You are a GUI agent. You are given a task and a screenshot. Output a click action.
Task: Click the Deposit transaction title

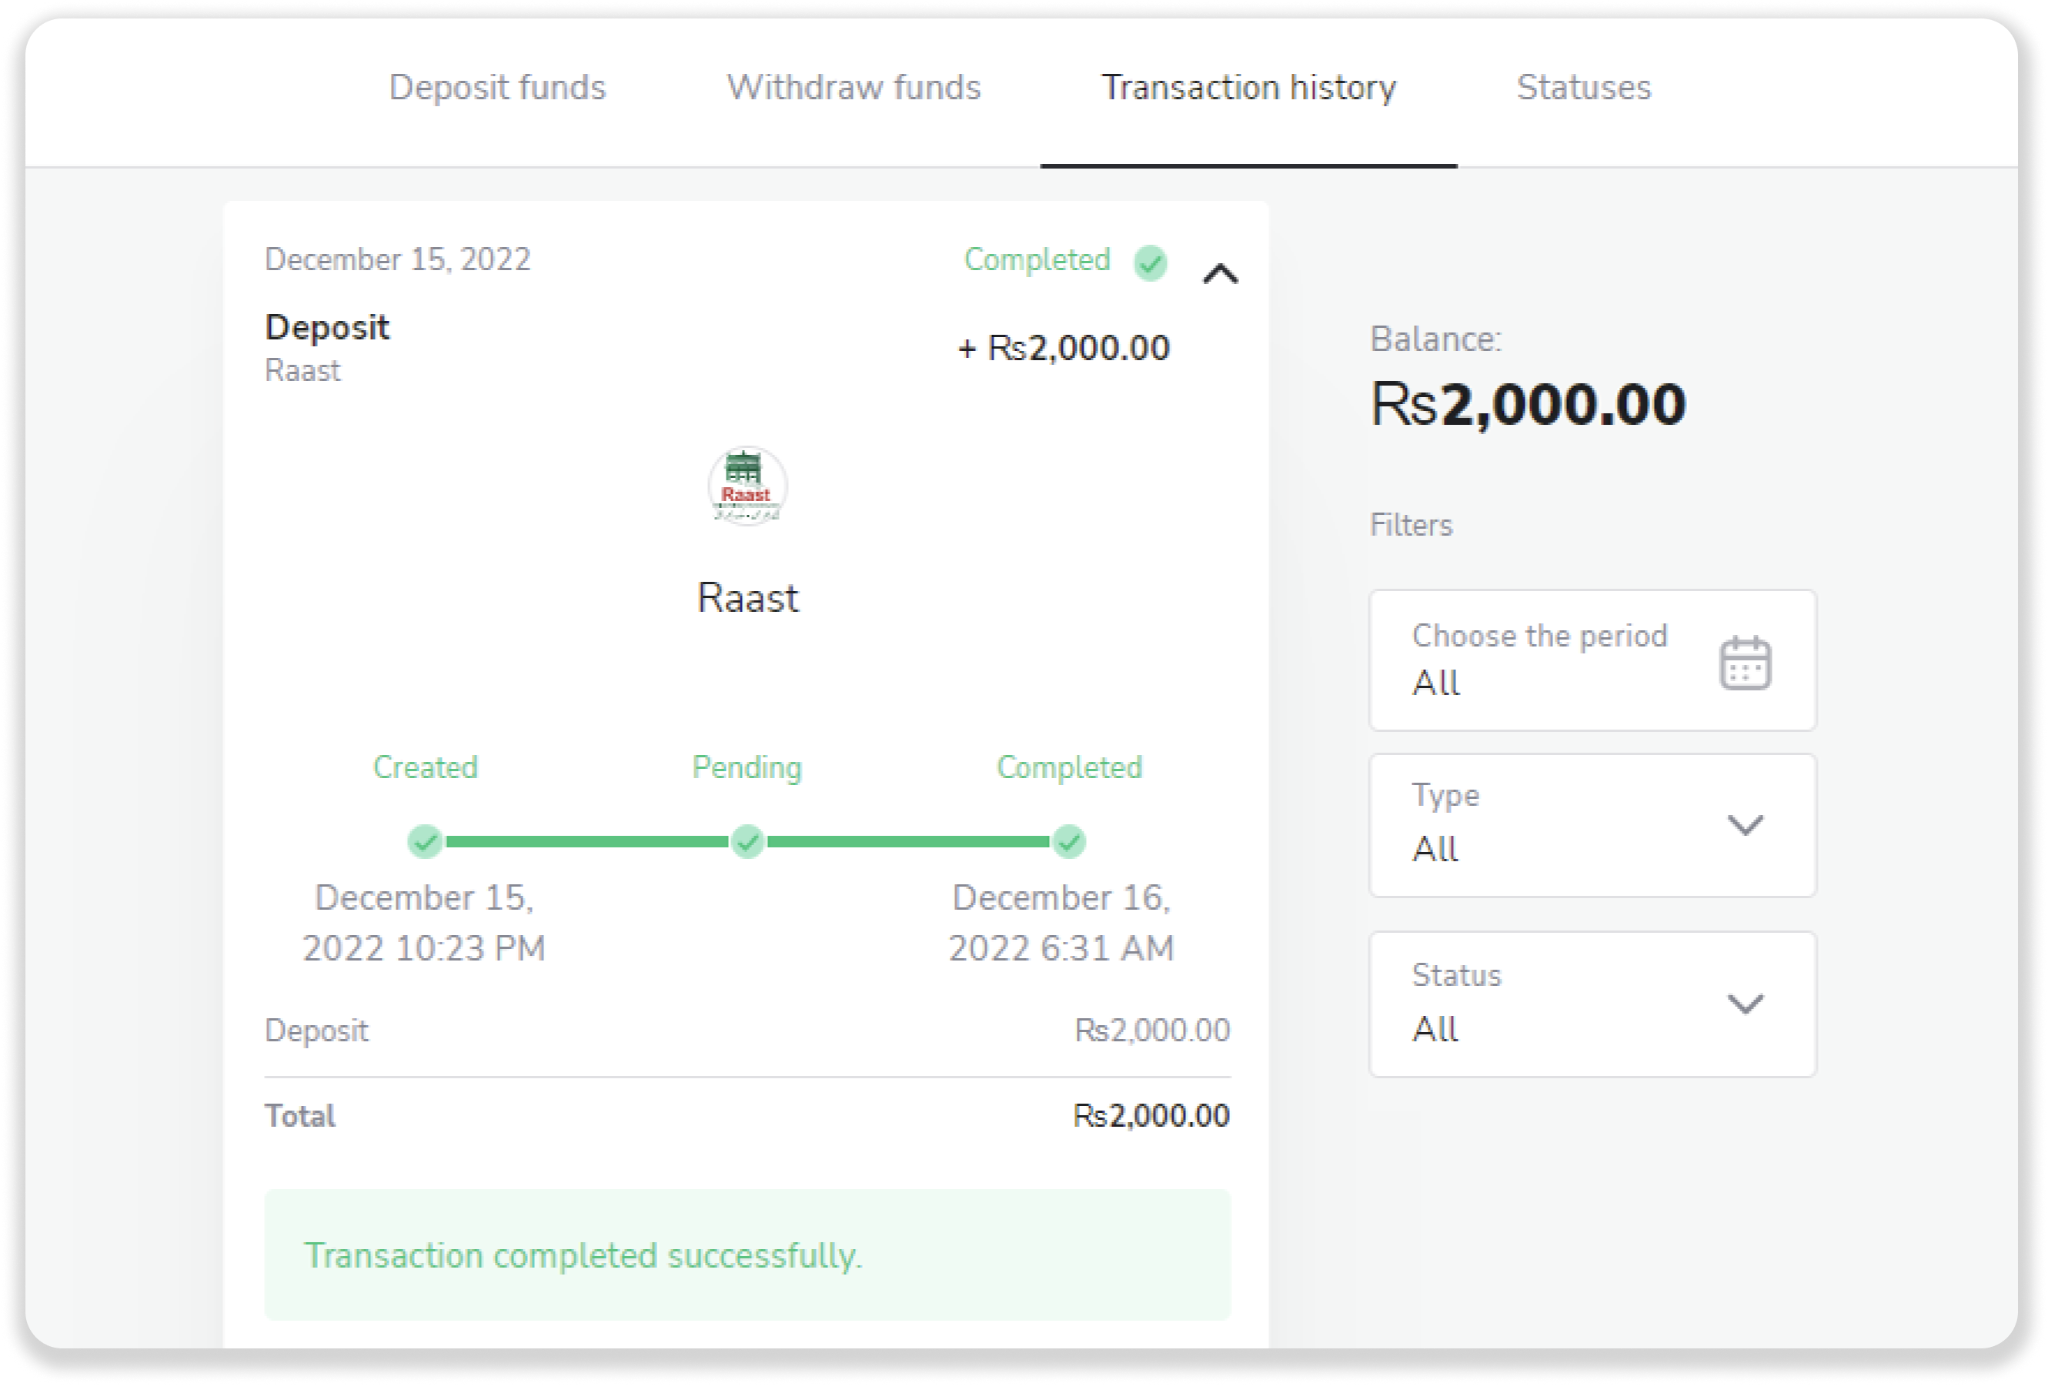327,327
